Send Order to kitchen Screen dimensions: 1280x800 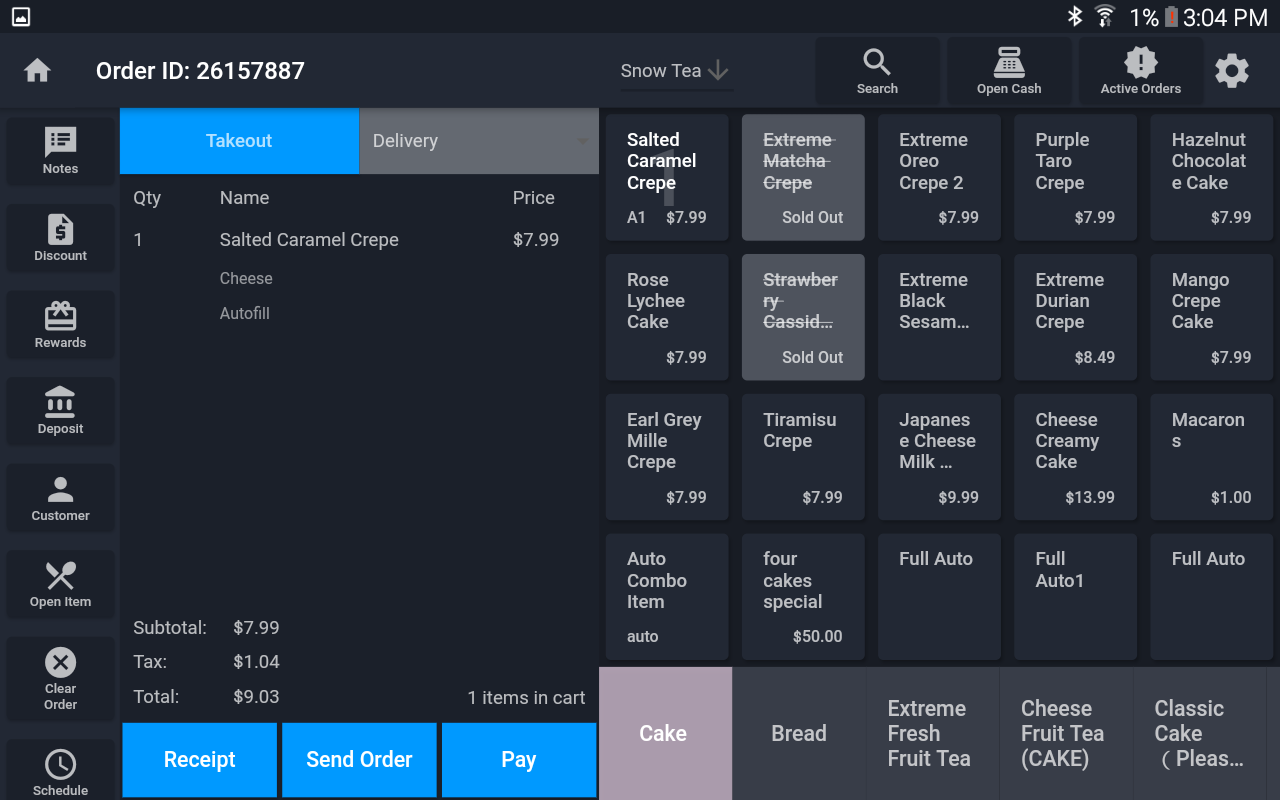[359, 760]
